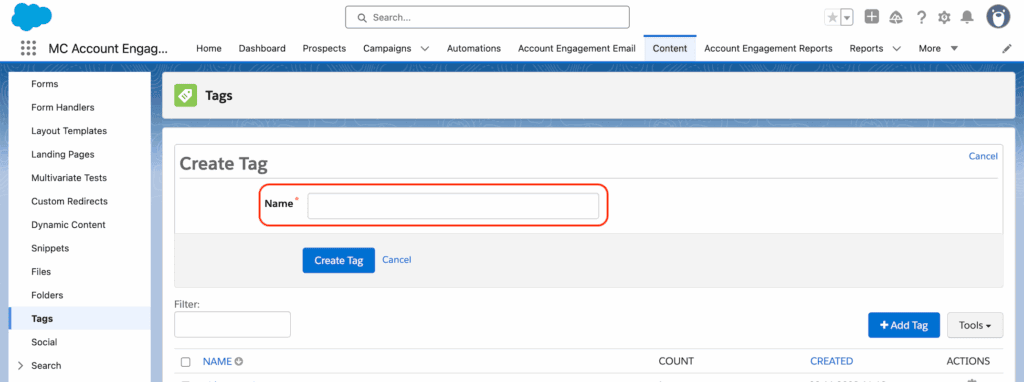Open the Home tab
This screenshot has width=1024, height=382.
209,48
